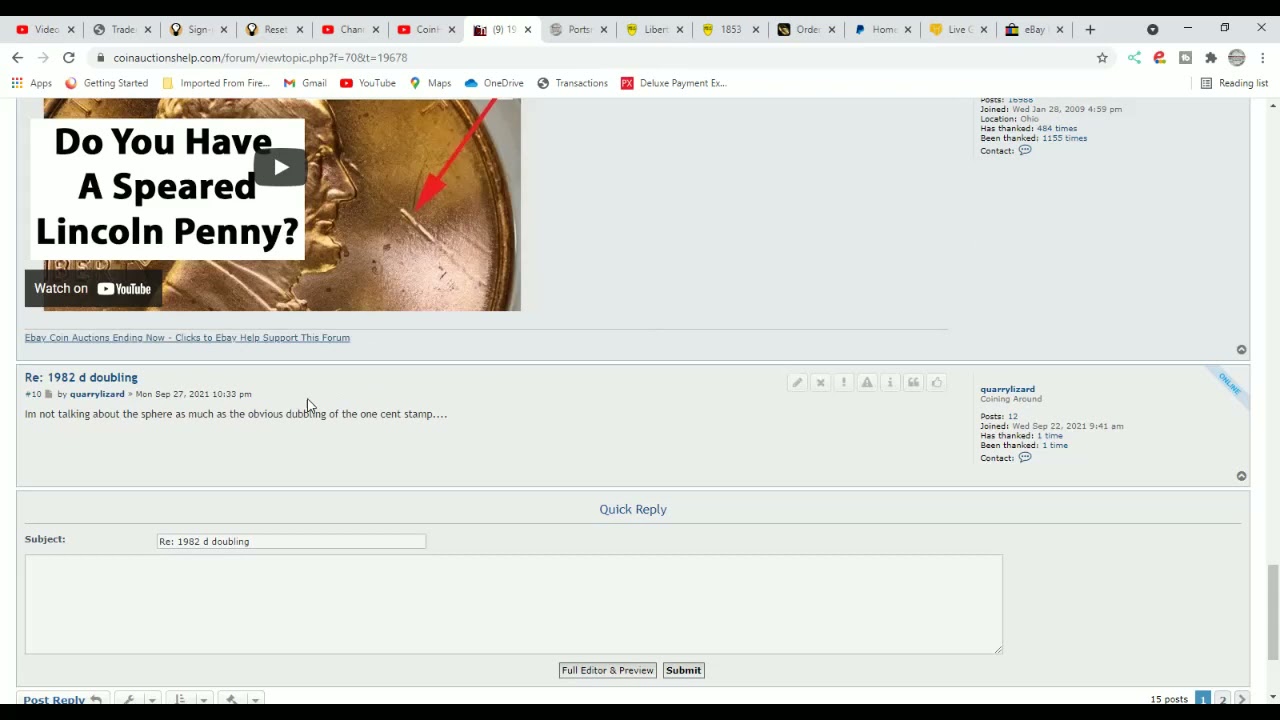Screen dimensions: 1280x720
Task: Edit post using the pencil icon
Action: (797, 382)
